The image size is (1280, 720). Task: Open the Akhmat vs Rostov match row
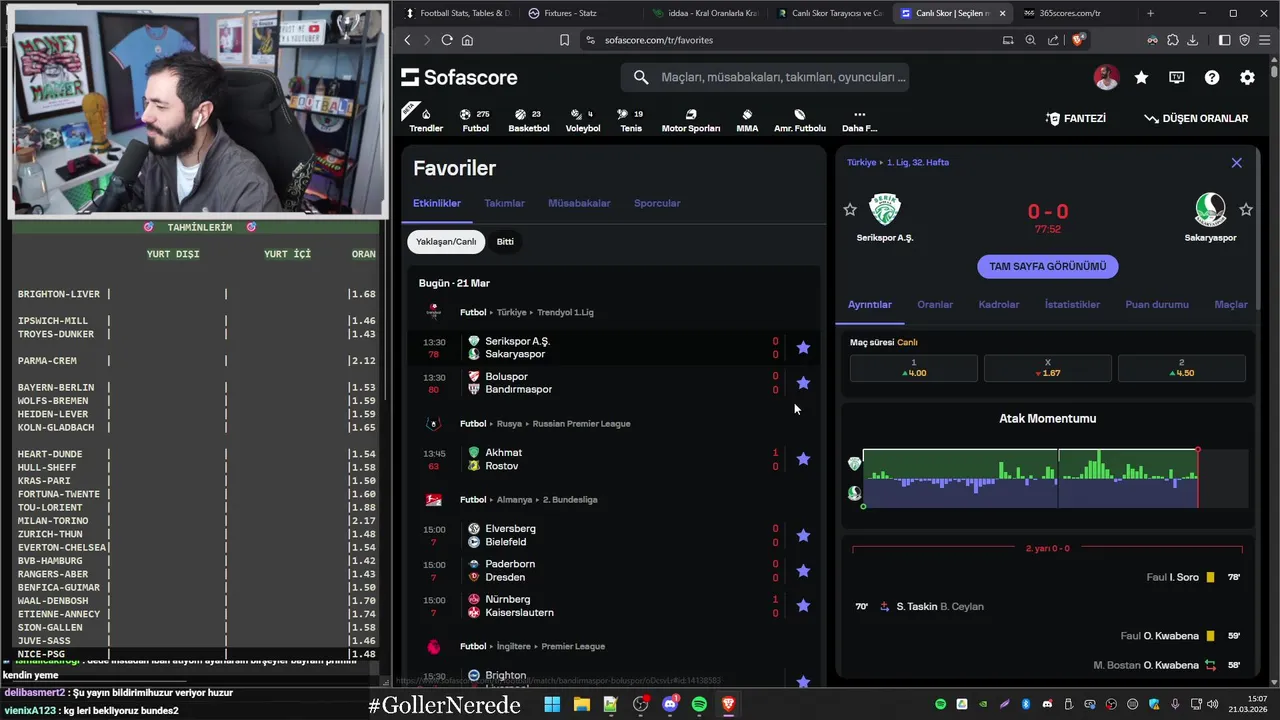613,459
